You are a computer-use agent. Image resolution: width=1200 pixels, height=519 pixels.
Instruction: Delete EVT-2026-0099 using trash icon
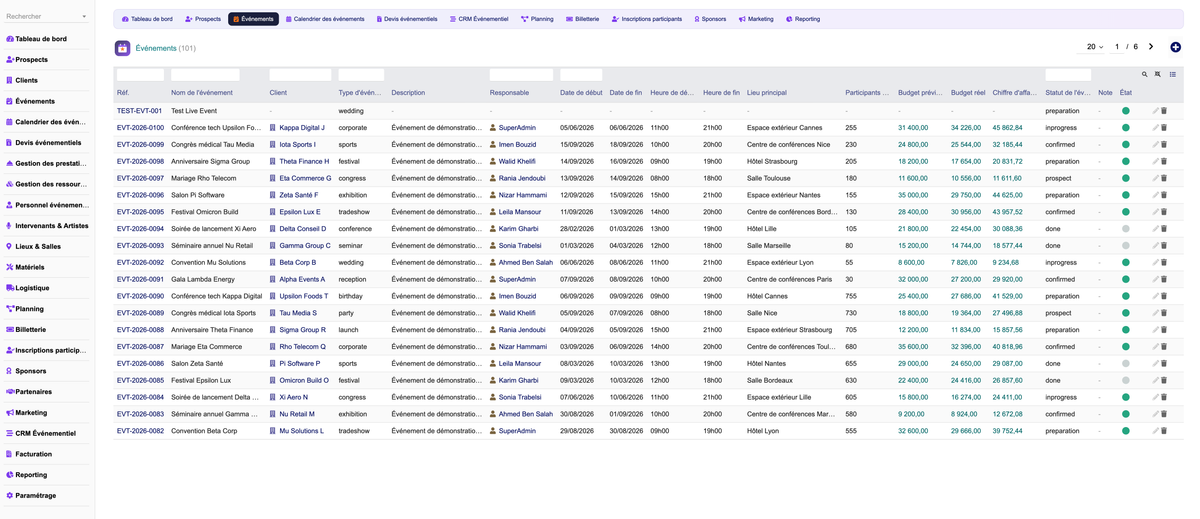(1164, 145)
